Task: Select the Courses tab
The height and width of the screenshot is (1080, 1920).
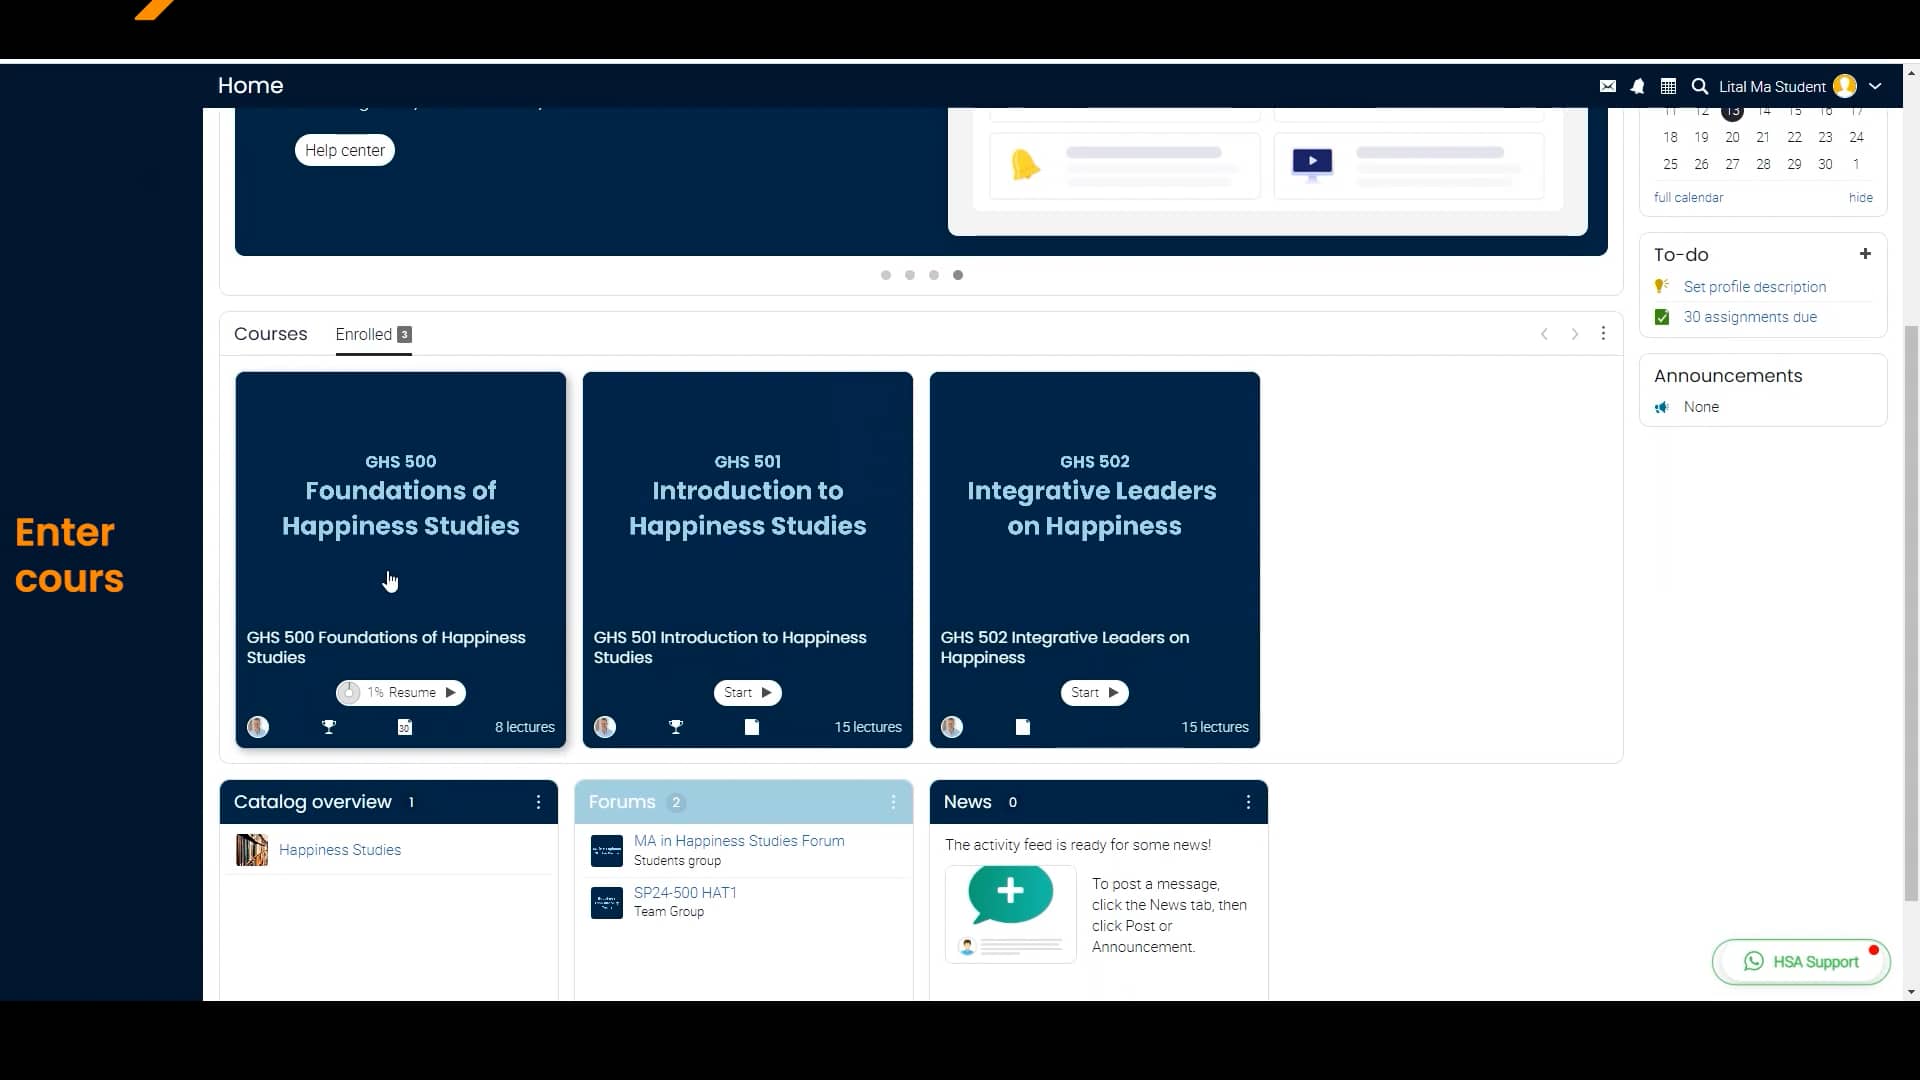Action: pos(270,334)
